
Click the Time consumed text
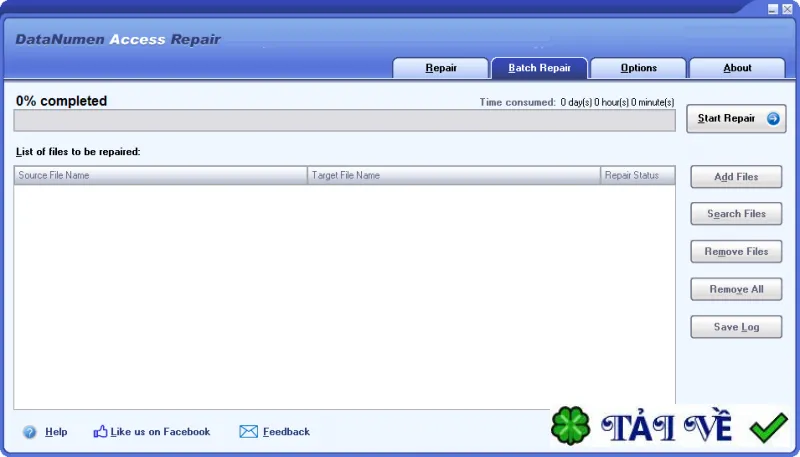pyautogui.click(x=577, y=103)
